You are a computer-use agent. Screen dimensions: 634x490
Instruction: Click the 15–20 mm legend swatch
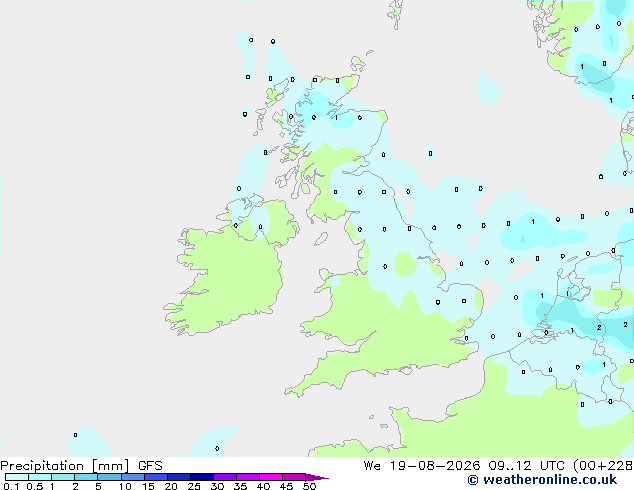[x=156, y=477]
